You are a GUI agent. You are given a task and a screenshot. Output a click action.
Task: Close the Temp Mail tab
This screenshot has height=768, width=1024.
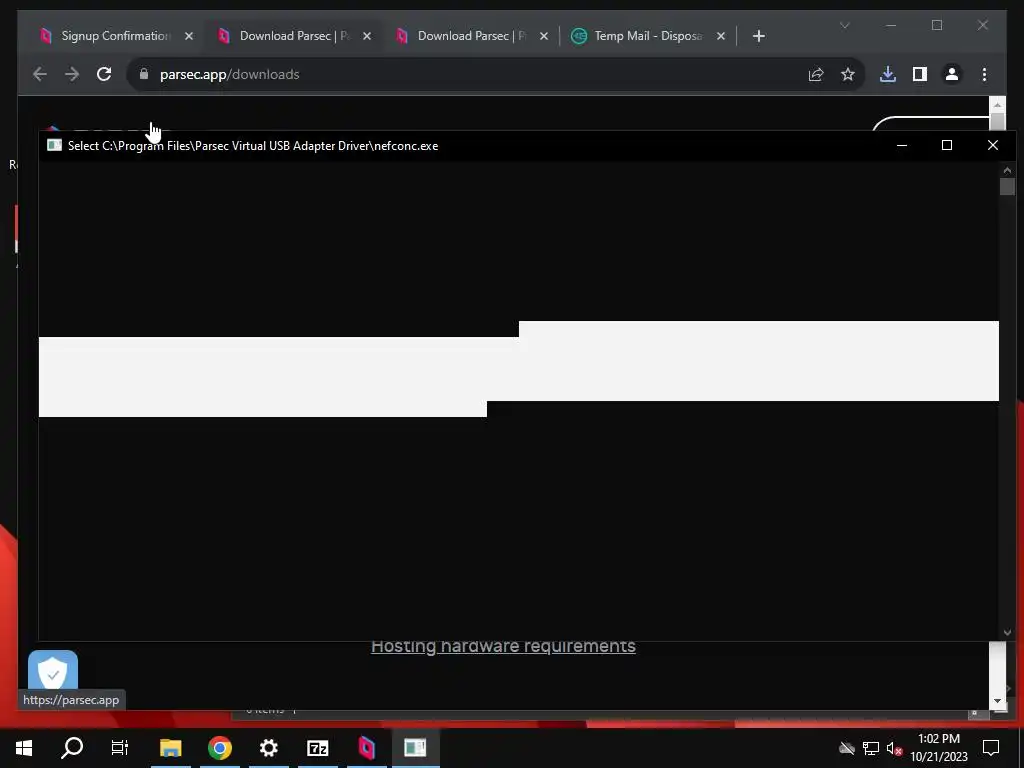[721, 36]
